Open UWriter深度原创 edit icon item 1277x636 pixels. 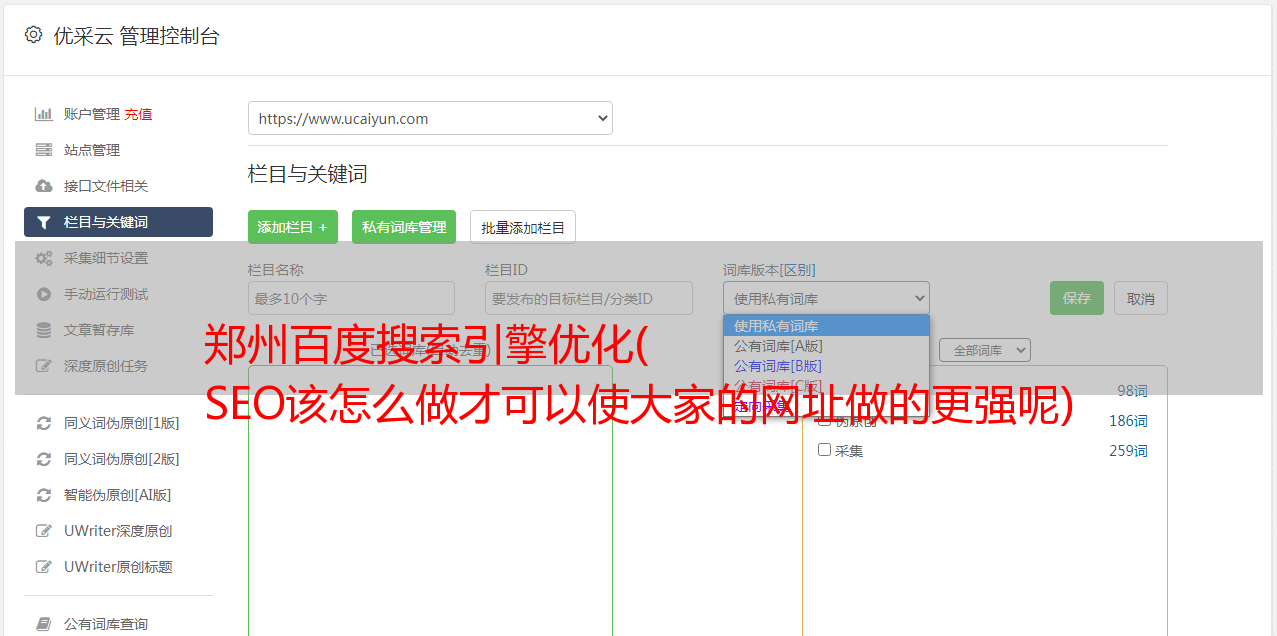tap(43, 531)
